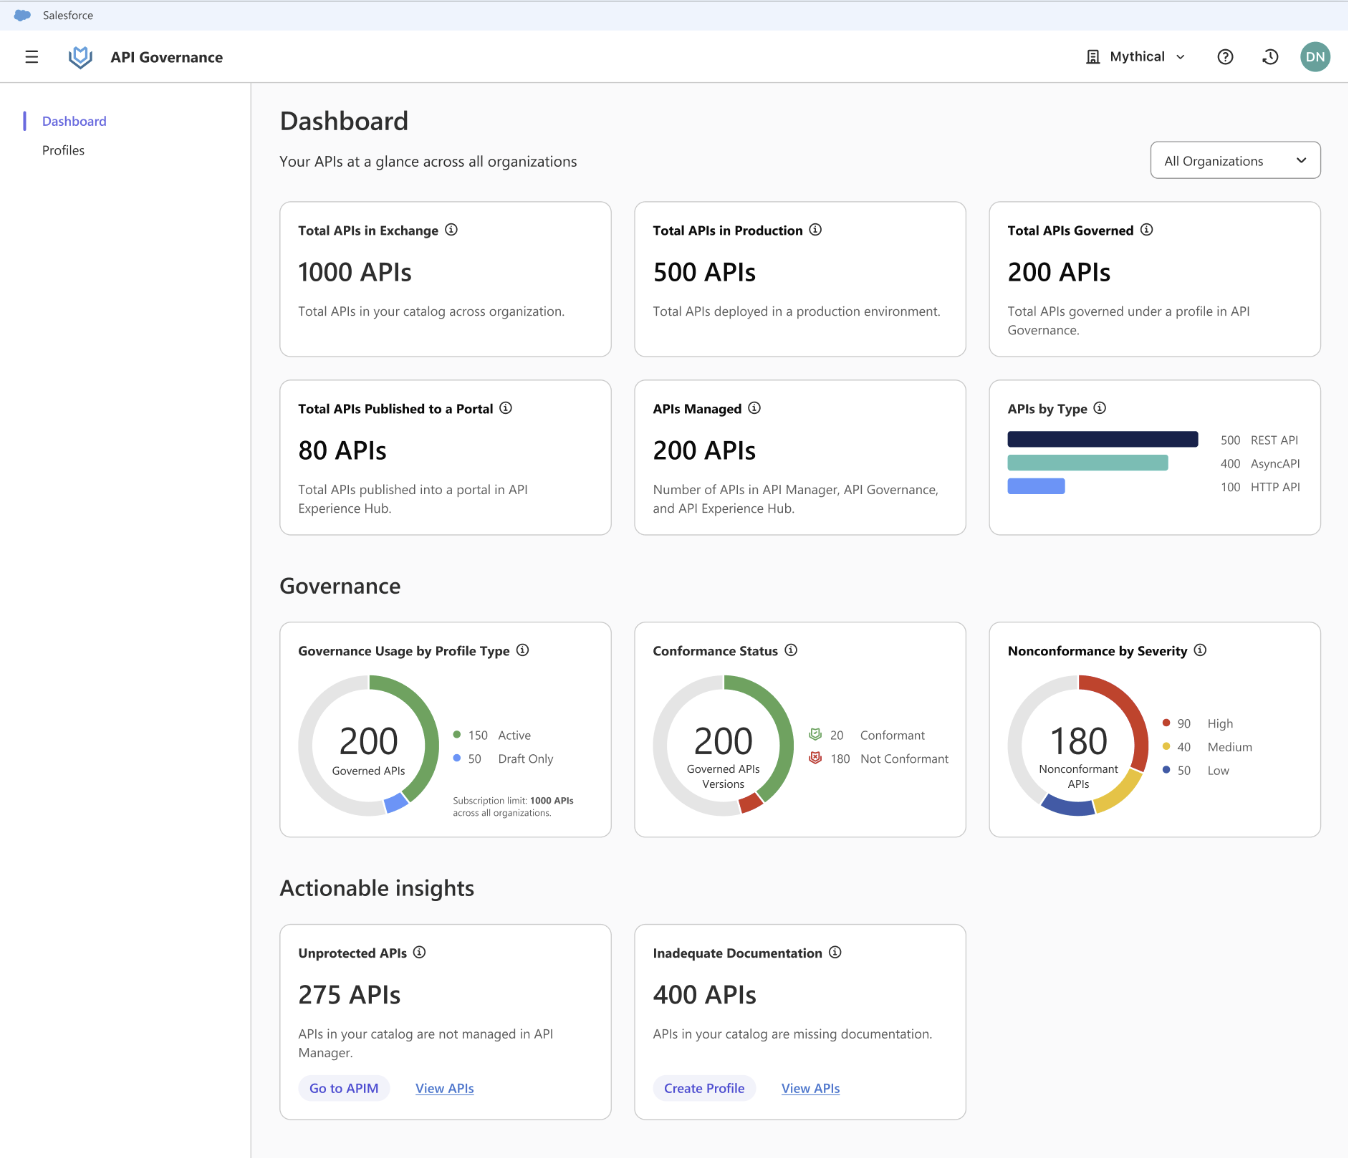Click the info icon beside Total APIs in Exchange

451,230
